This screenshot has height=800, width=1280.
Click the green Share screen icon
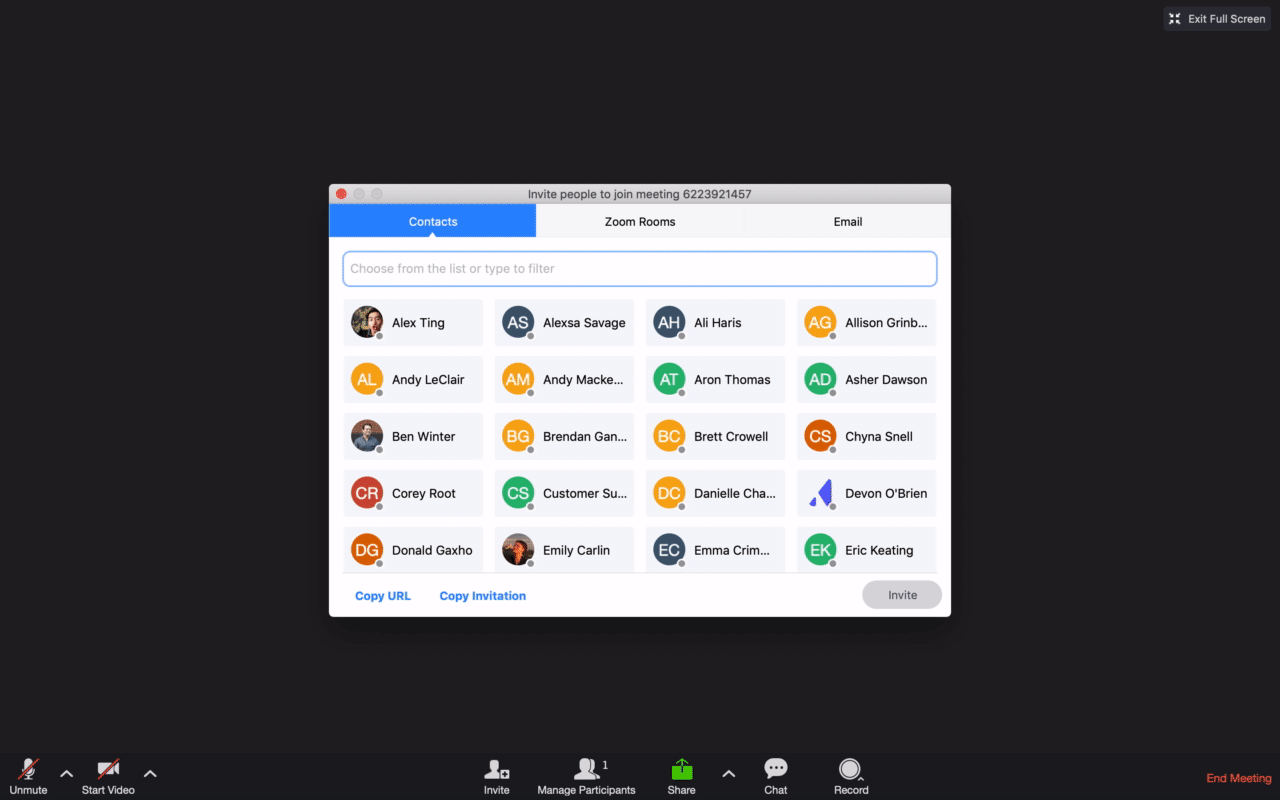[x=681, y=769]
